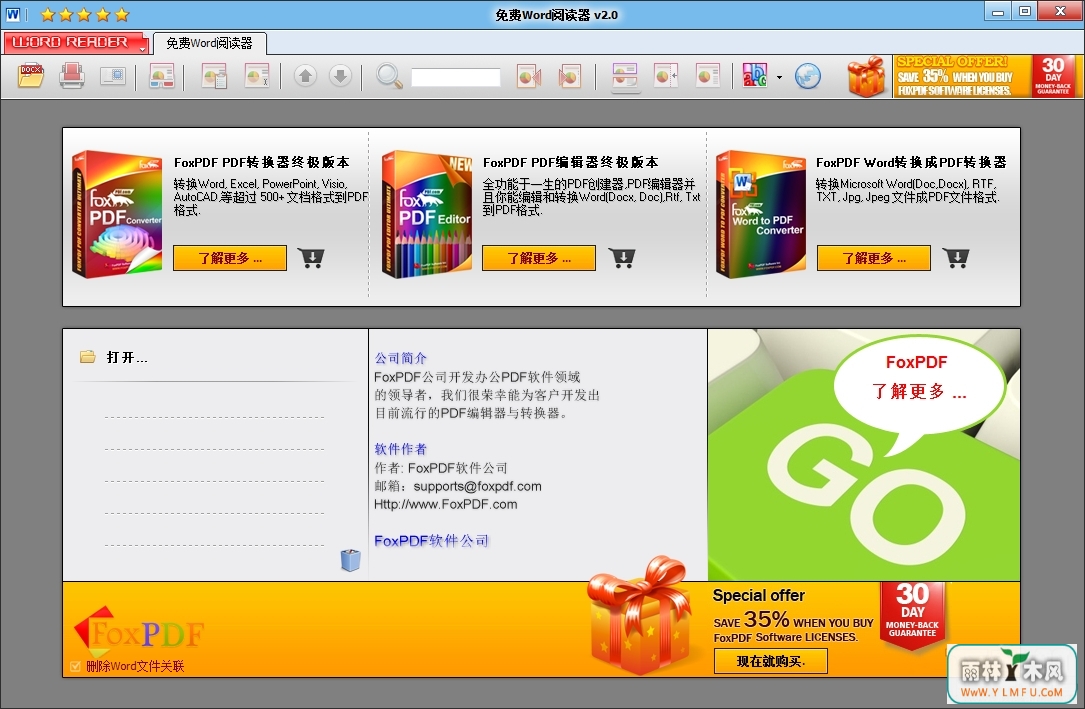Click the cart icon for FoxPDF PDF编辑器终极版本
Viewport: 1085px width, 709px height.
(621, 258)
